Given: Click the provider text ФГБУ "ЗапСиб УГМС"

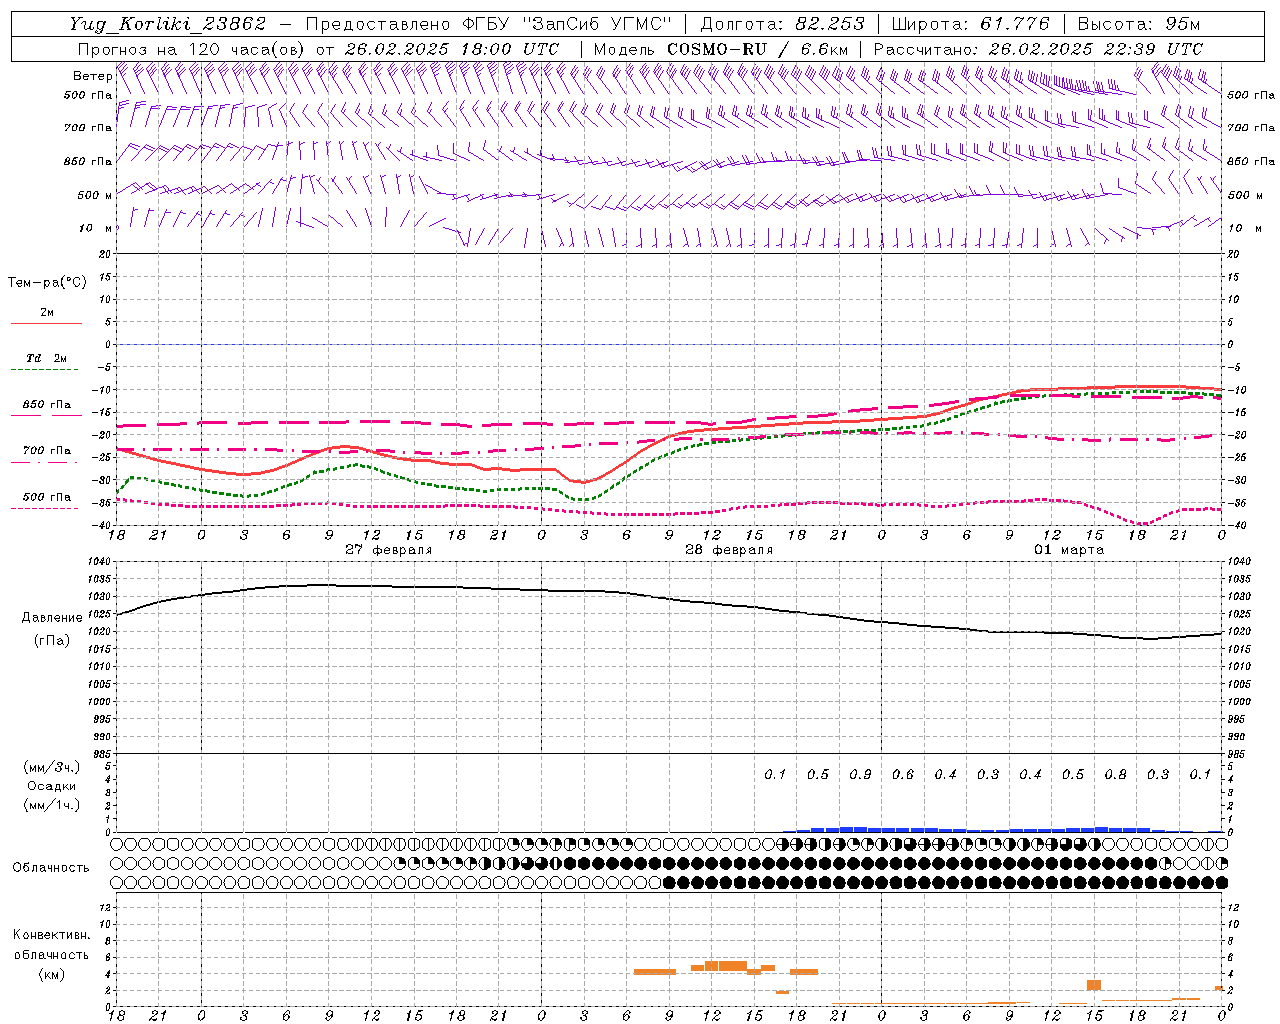Looking at the screenshot, I should pyautogui.click(x=567, y=24).
